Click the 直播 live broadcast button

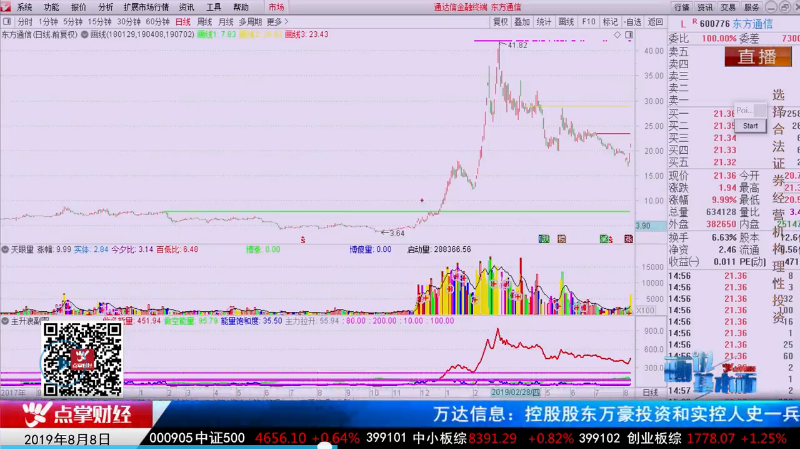[x=758, y=57]
